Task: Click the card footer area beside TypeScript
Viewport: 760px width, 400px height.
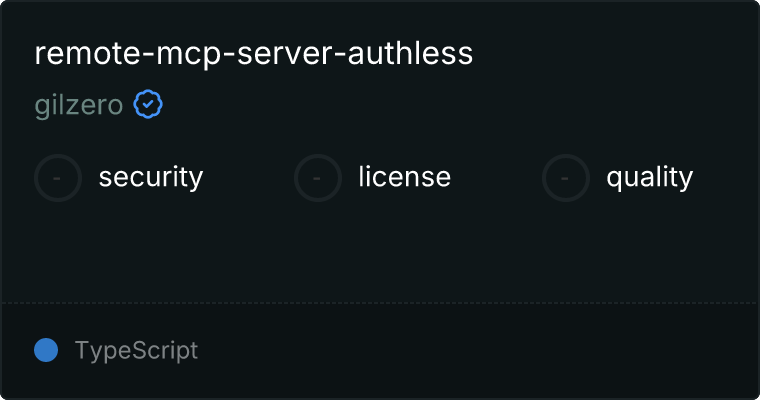Action: click(475, 350)
